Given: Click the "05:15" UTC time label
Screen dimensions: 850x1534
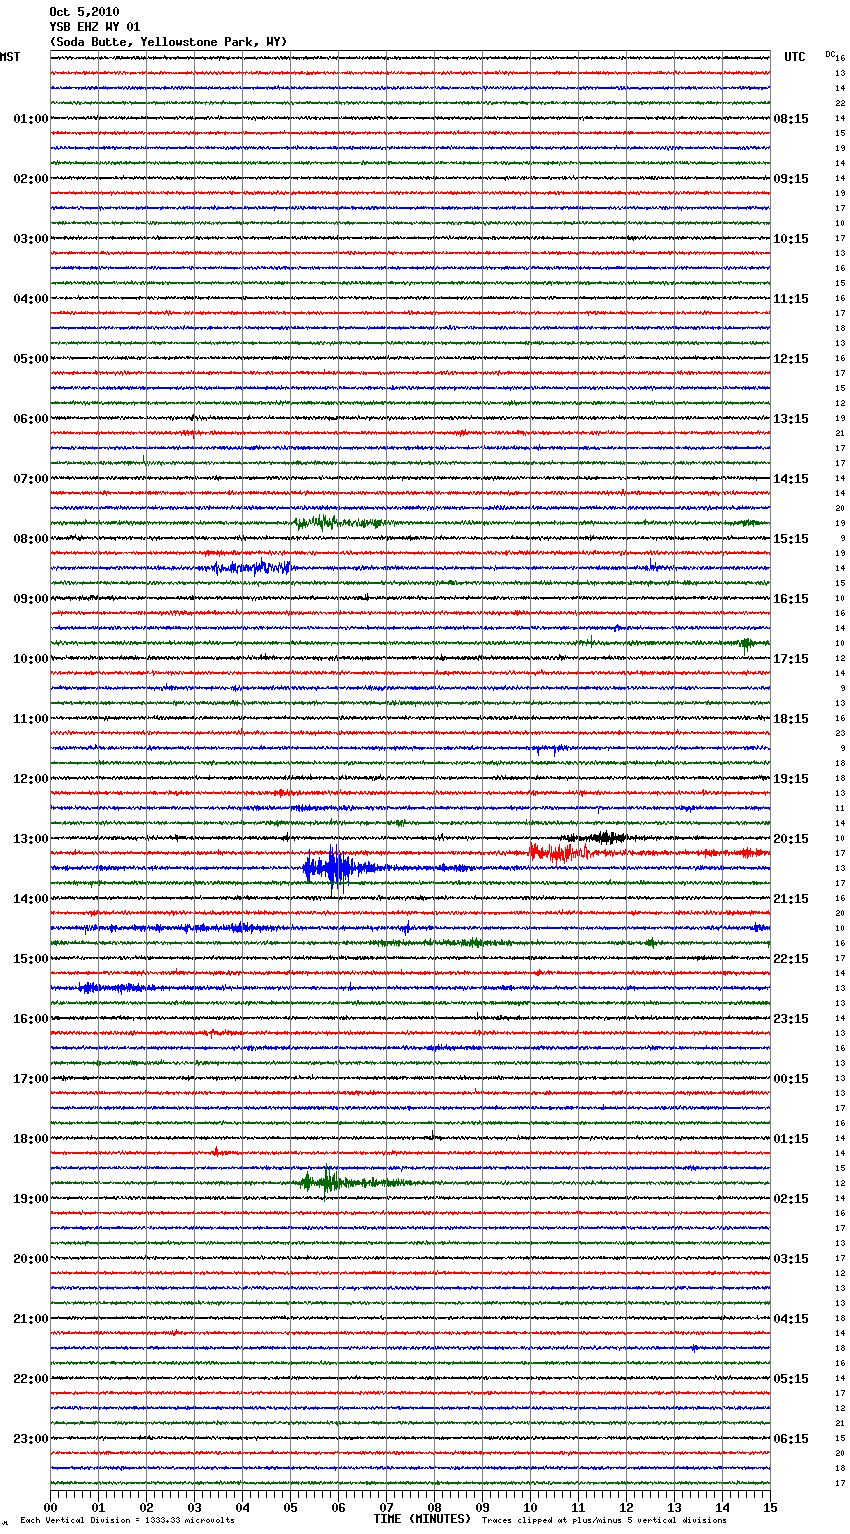Looking at the screenshot, I should (791, 1379).
